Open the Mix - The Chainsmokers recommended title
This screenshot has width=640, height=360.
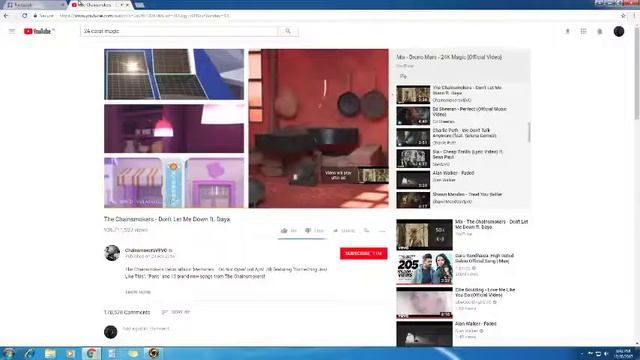[x=491, y=224]
